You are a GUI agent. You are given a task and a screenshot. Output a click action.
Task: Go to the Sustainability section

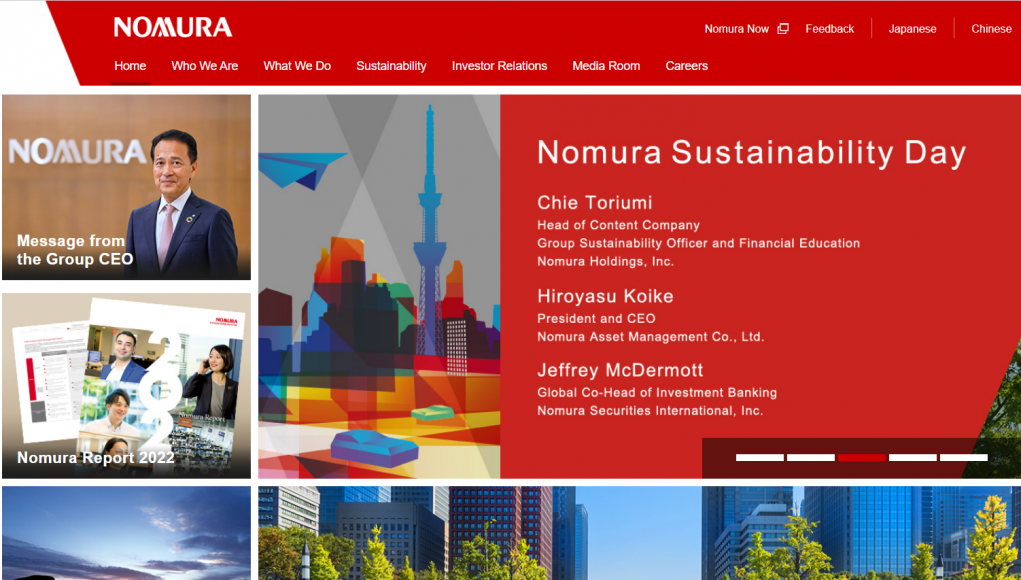pyautogui.click(x=391, y=66)
